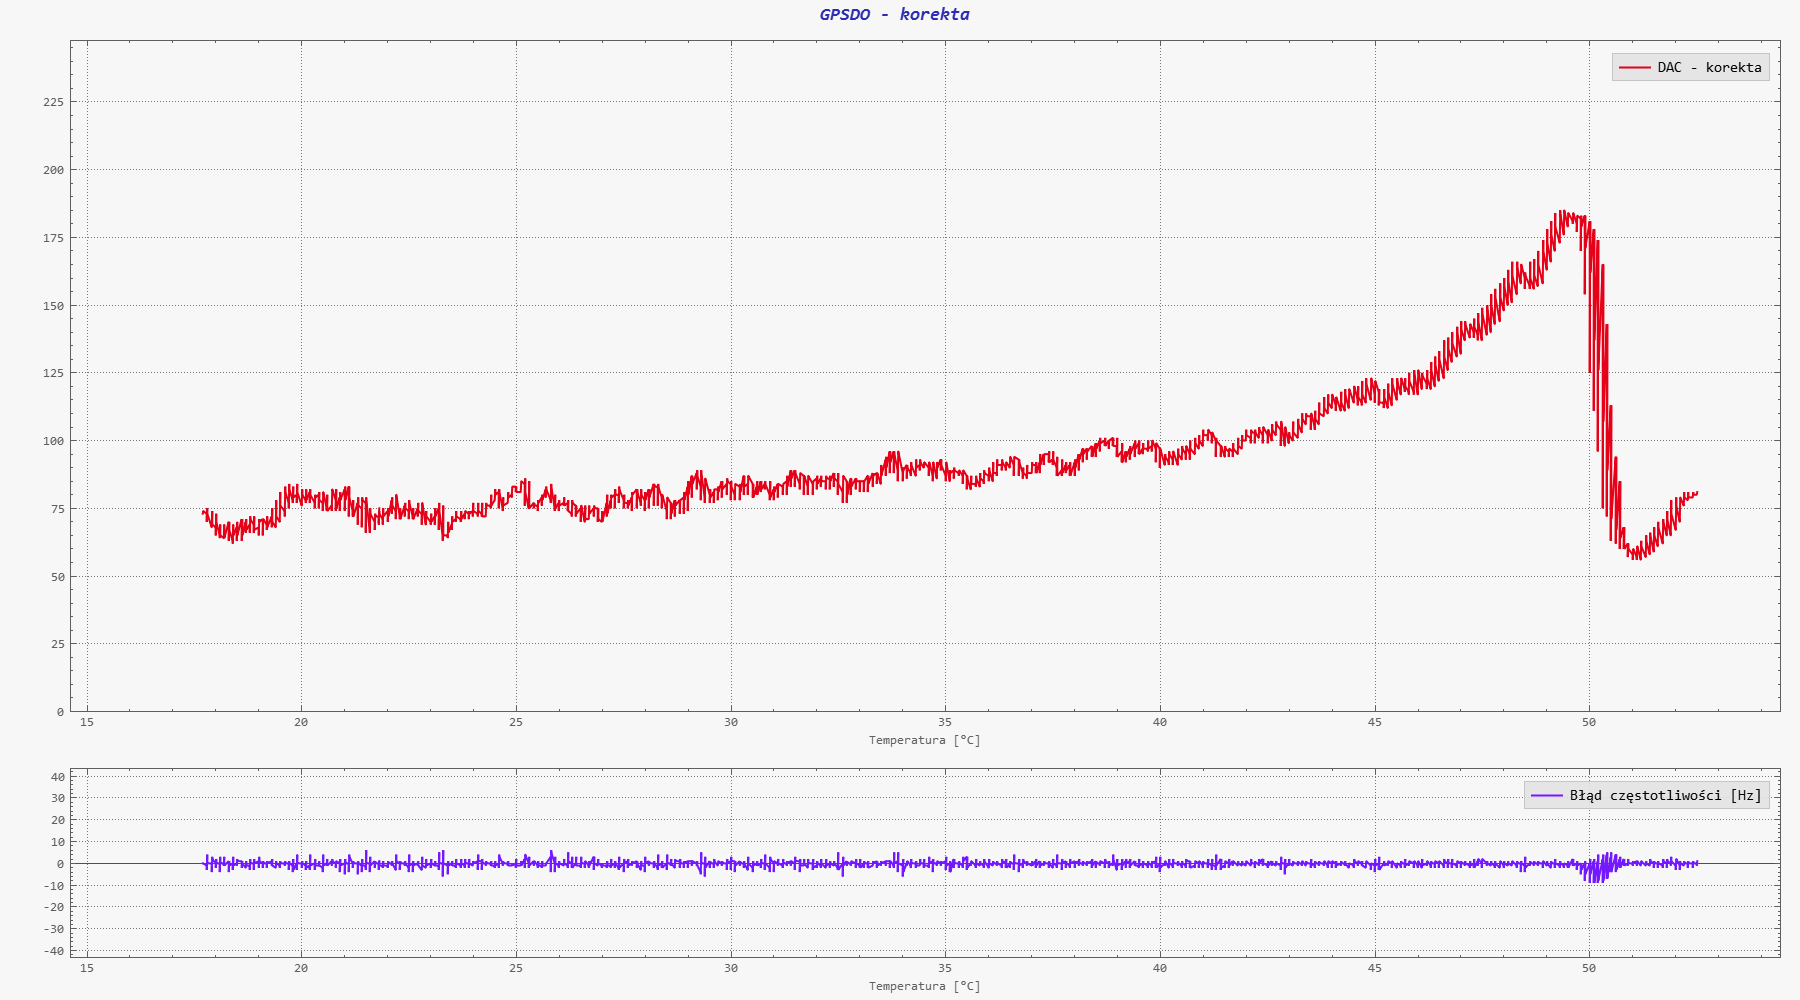The image size is (1800, 1000).
Task: Click the -40 tick label on frequency error axis
Action: tap(54, 951)
